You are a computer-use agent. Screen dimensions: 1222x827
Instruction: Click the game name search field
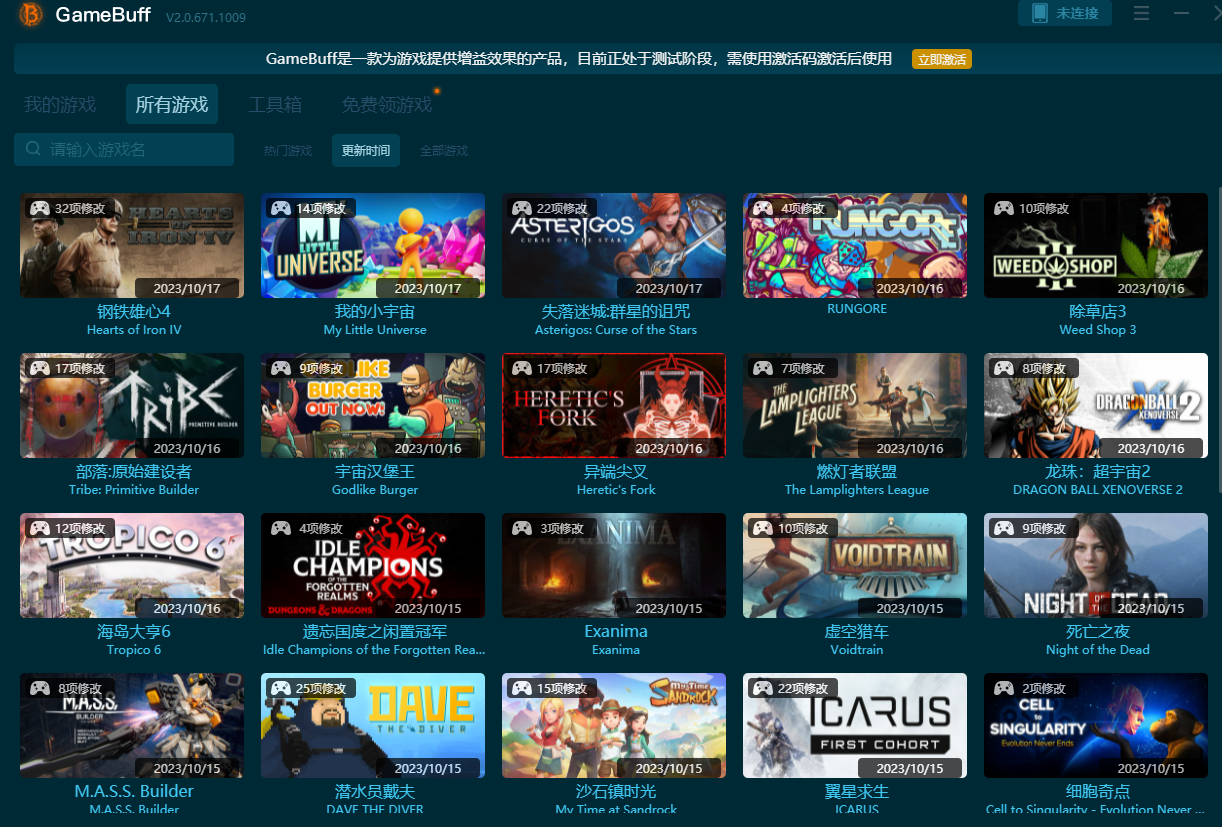(124, 149)
